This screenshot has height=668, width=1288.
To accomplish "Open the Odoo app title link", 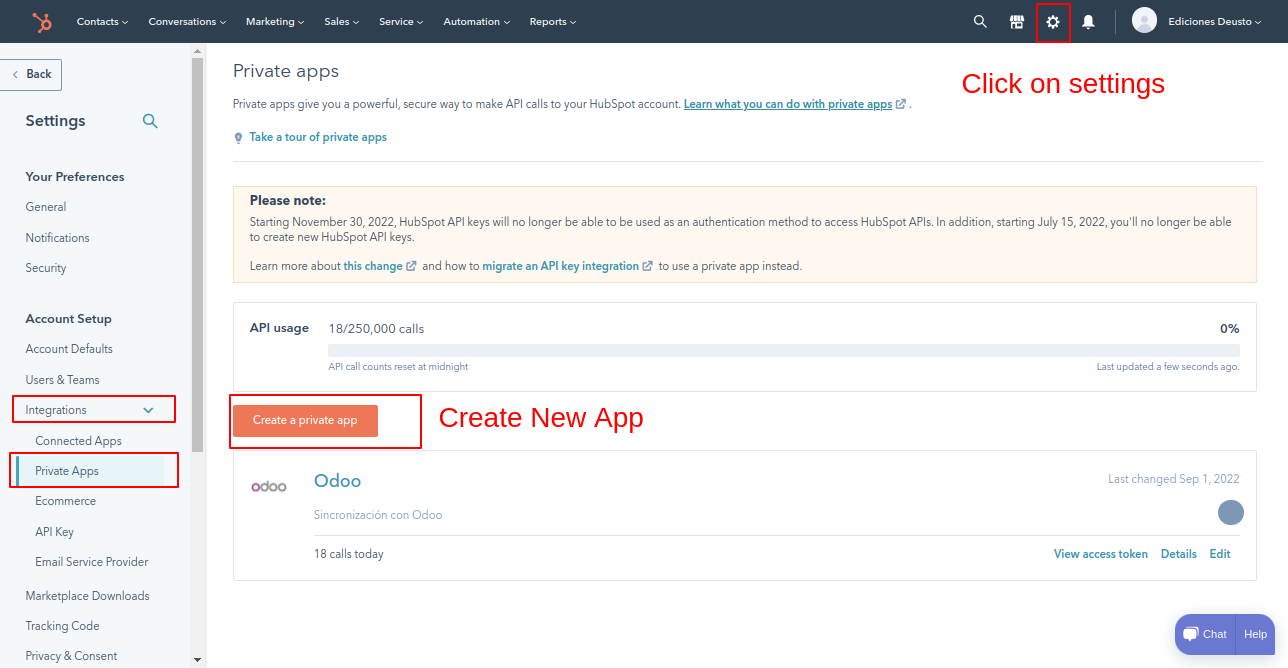I will tap(337, 481).
